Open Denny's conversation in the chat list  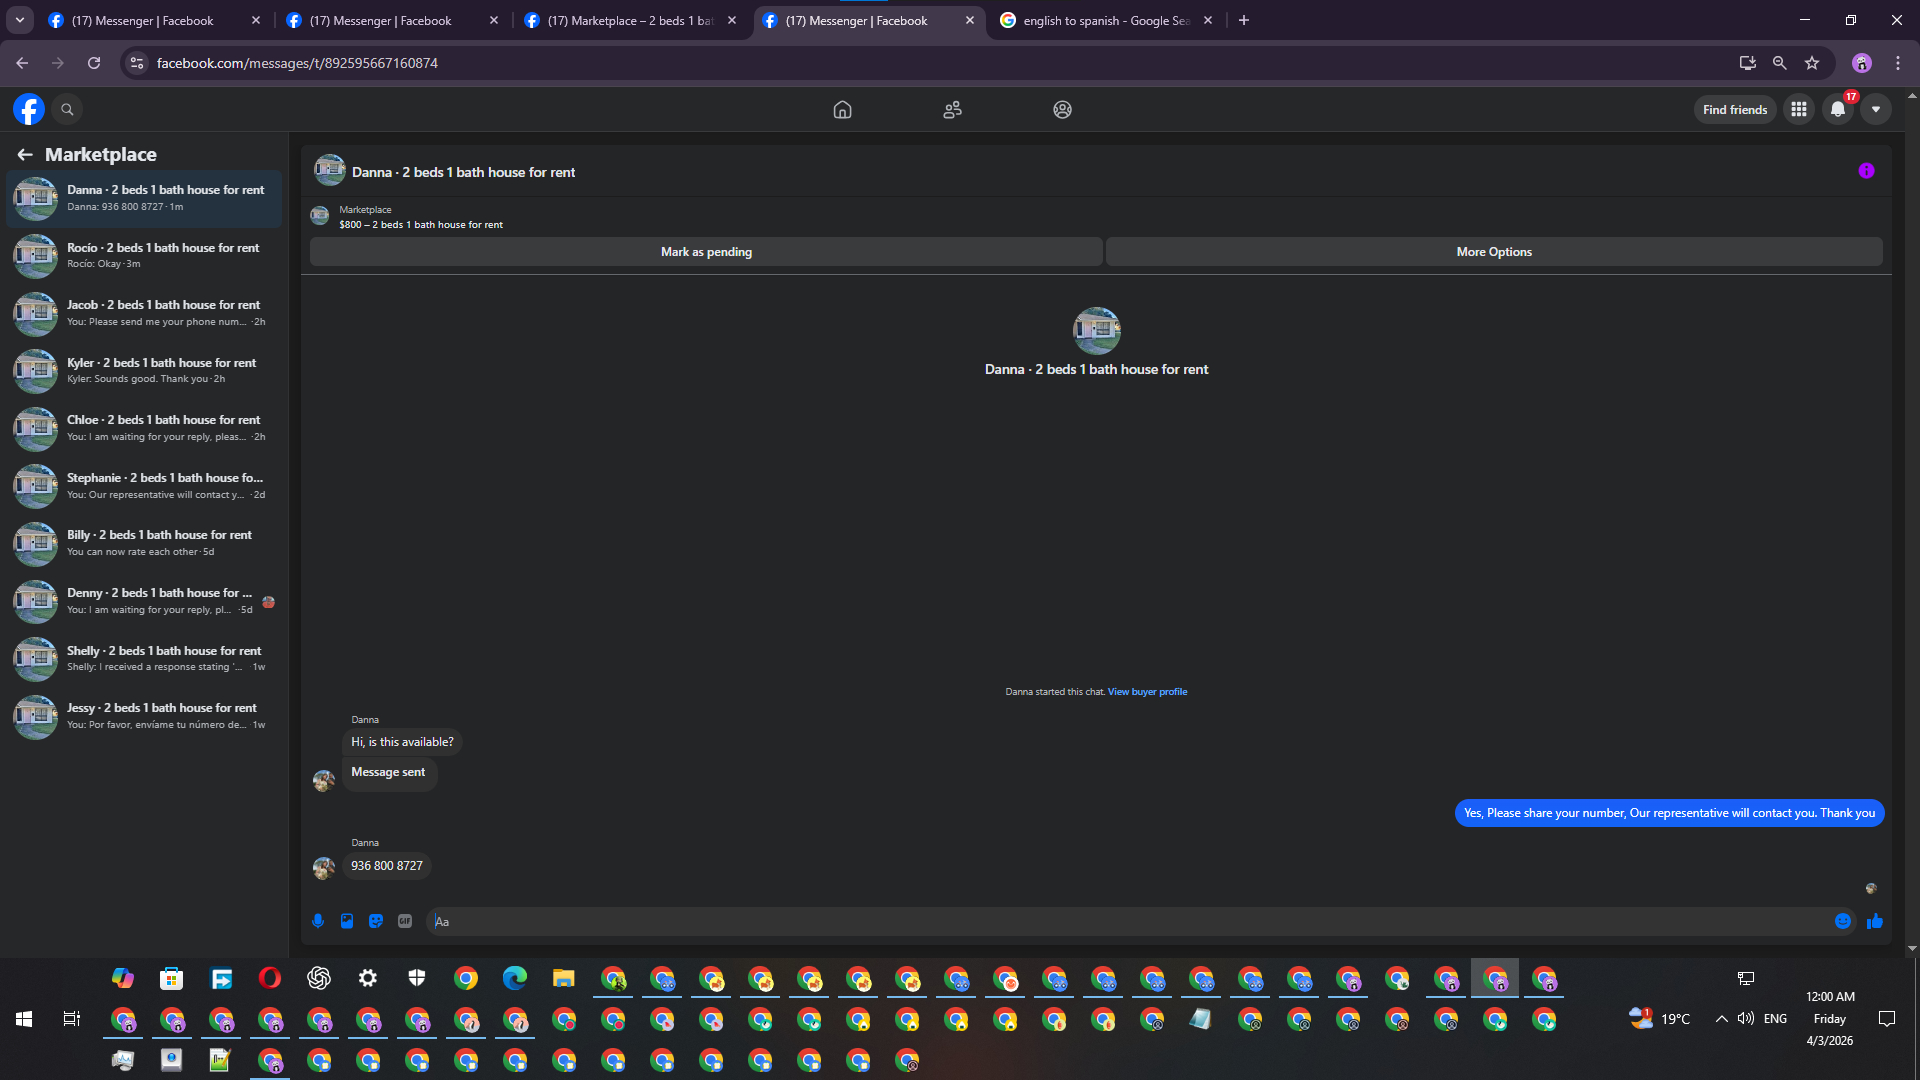click(144, 601)
